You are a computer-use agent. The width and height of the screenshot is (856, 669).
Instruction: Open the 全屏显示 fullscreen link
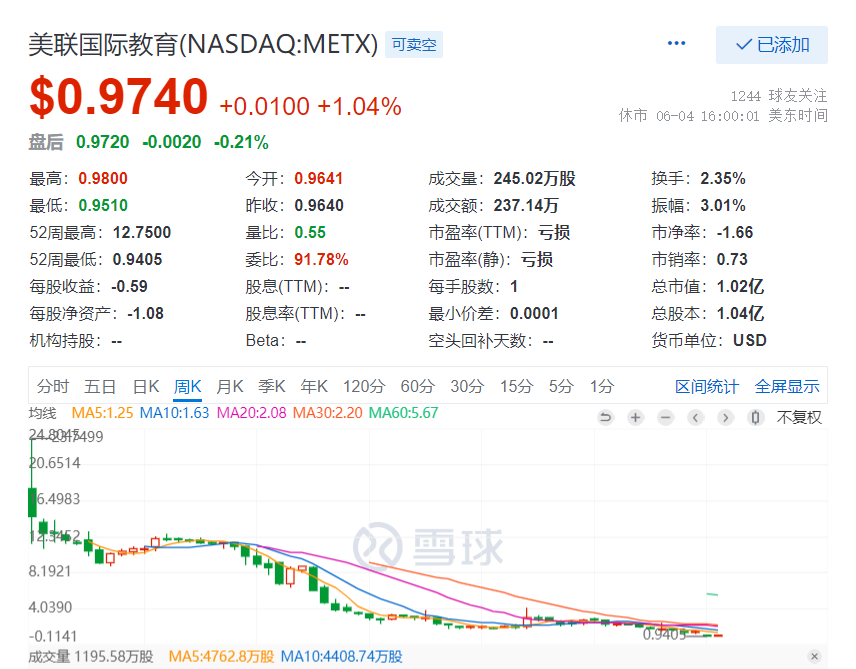pos(787,387)
